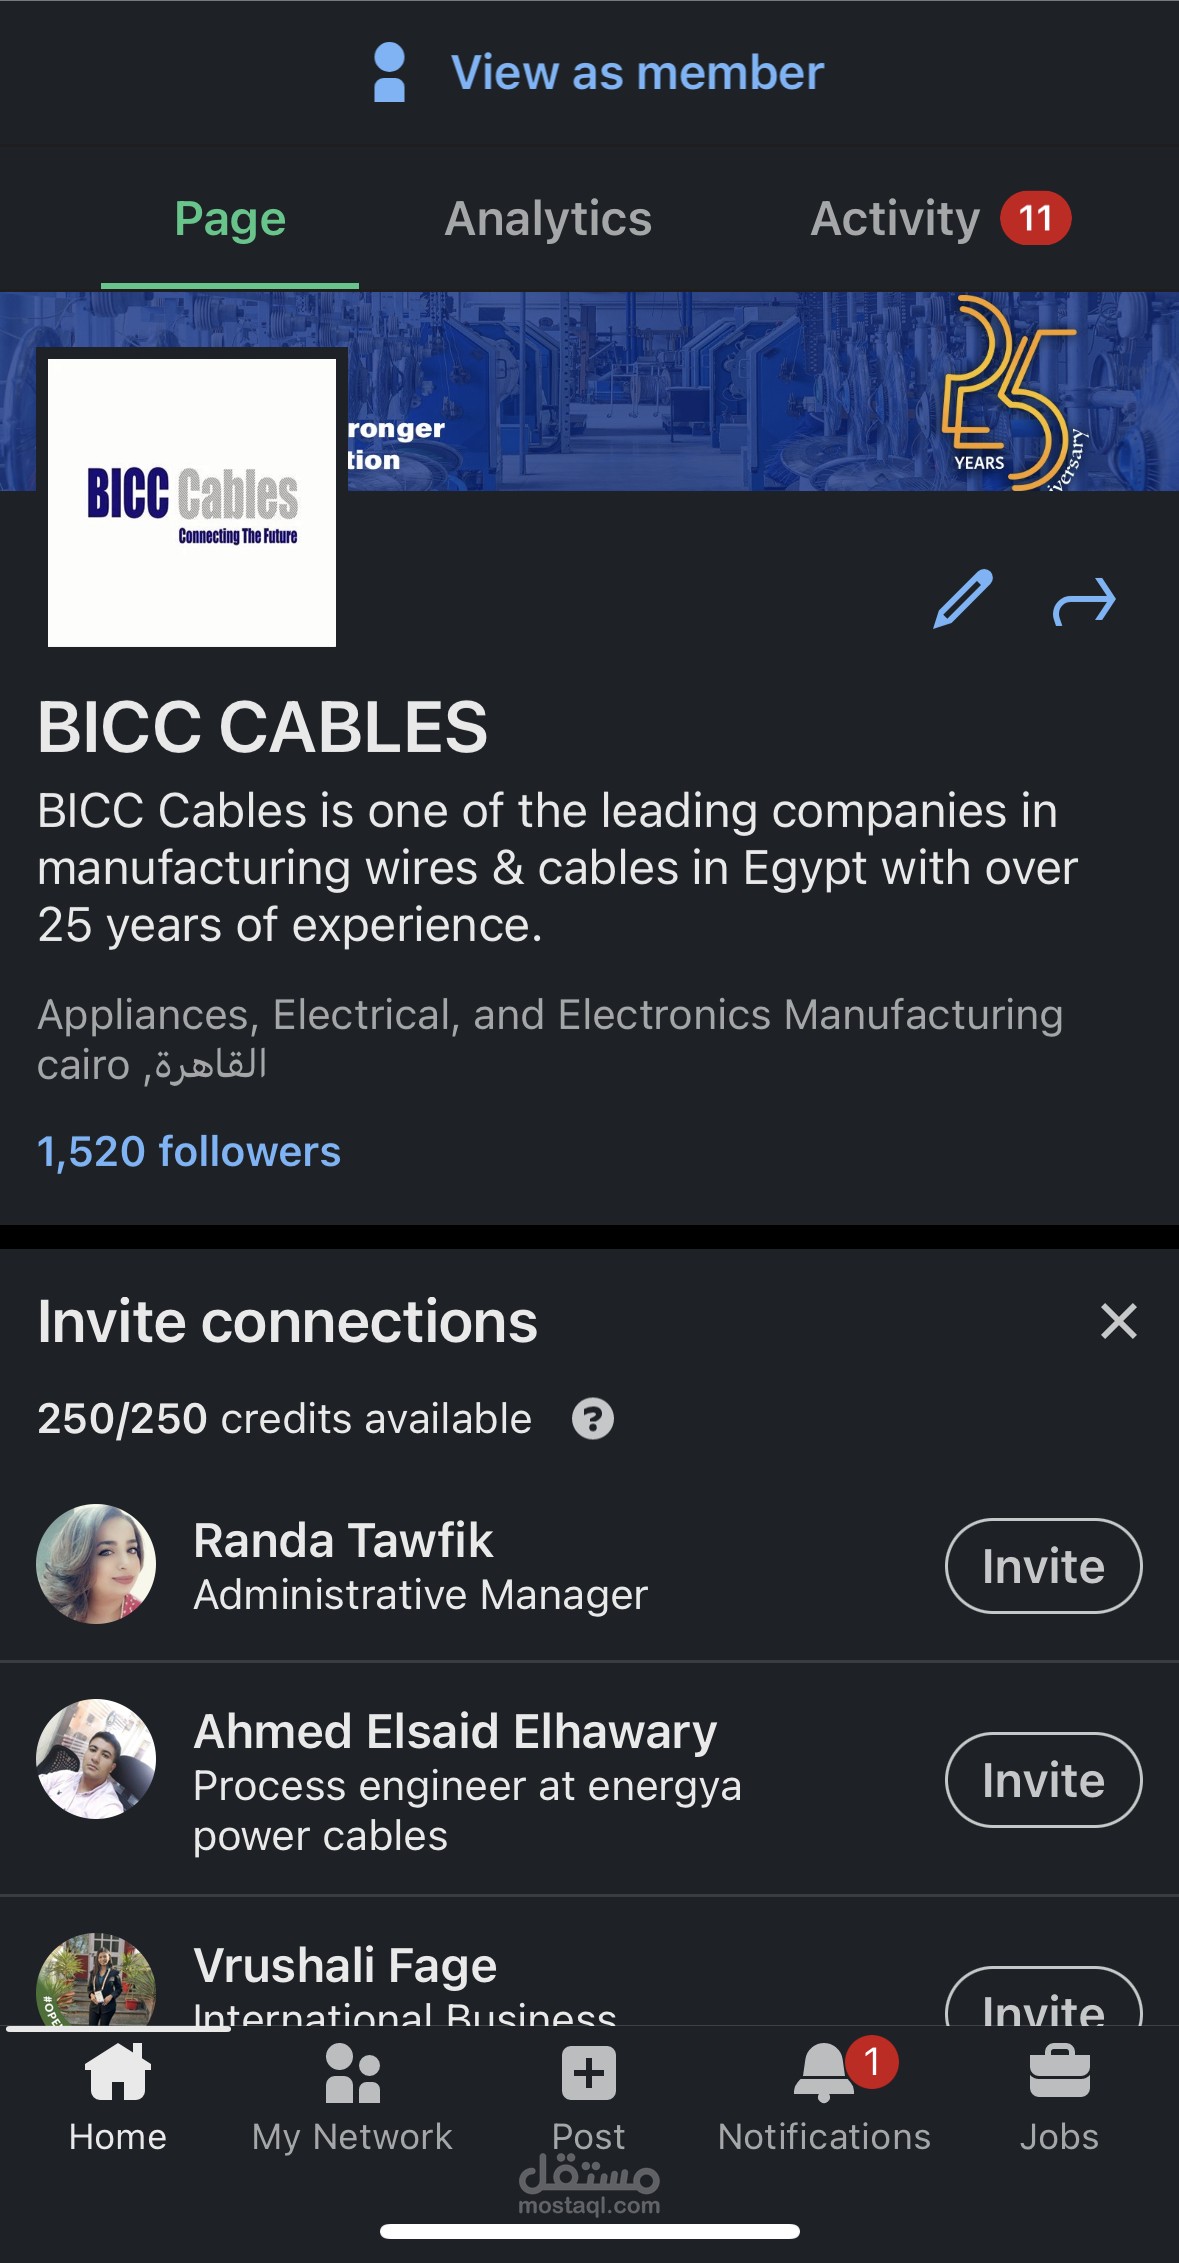Tap the BICC Cables logo thumbnail
The width and height of the screenshot is (1179, 2263).
192,503
